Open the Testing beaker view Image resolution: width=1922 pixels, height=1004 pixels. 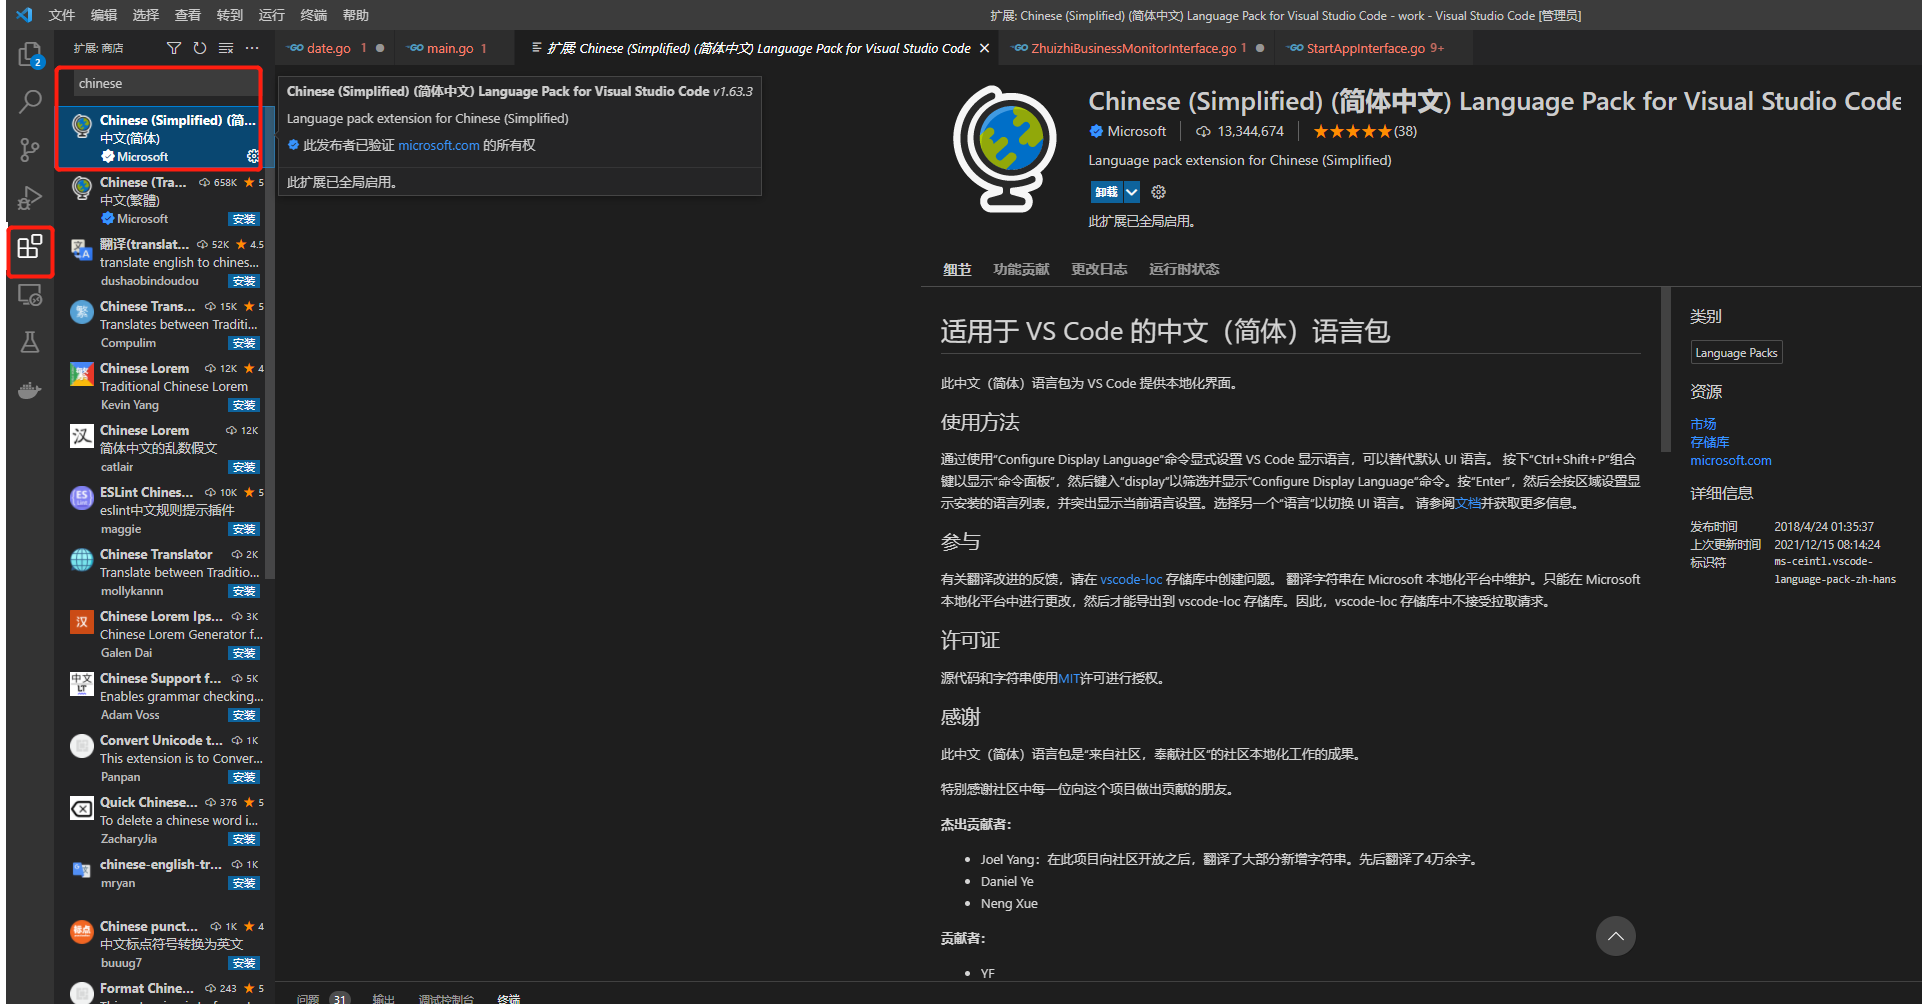(x=30, y=342)
